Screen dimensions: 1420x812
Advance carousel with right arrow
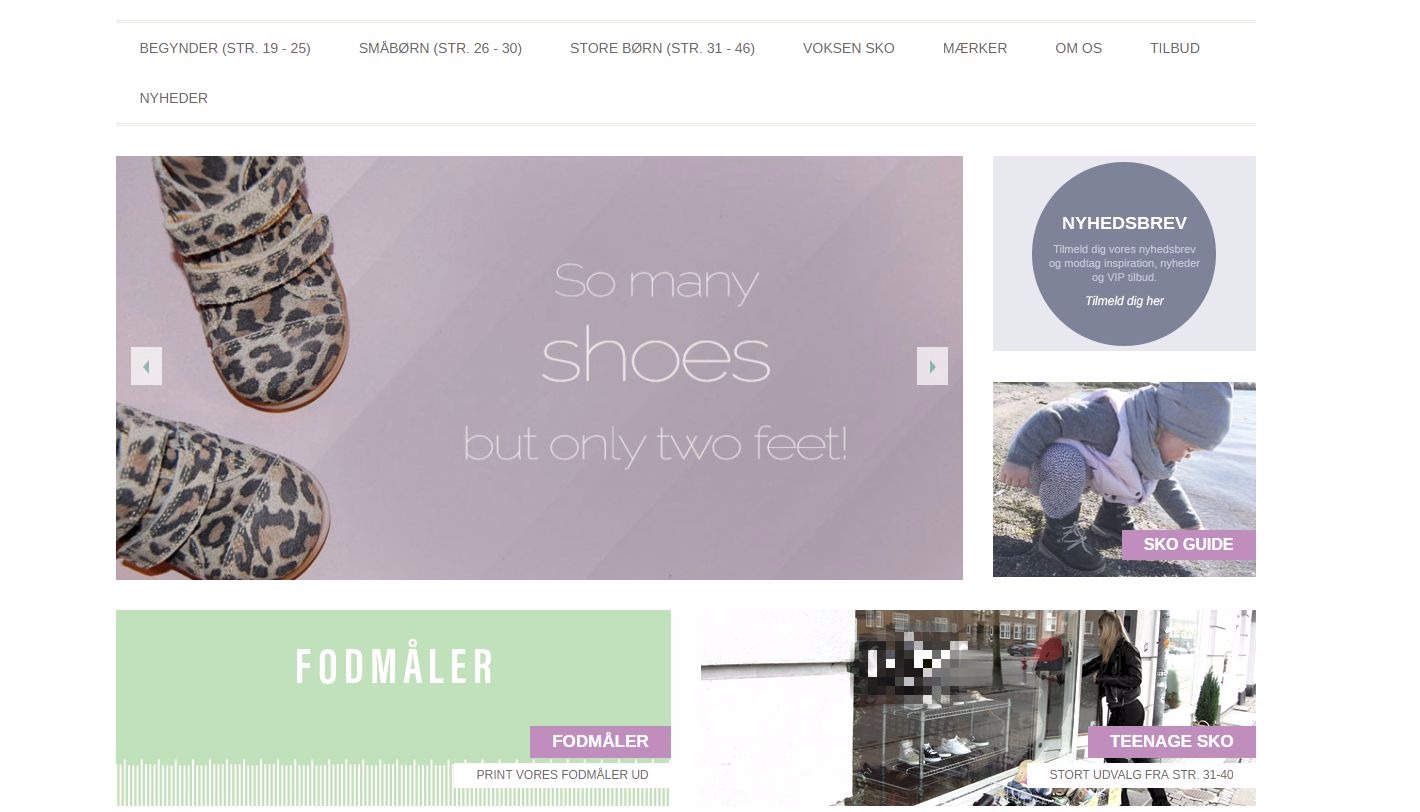click(x=932, y=366)
